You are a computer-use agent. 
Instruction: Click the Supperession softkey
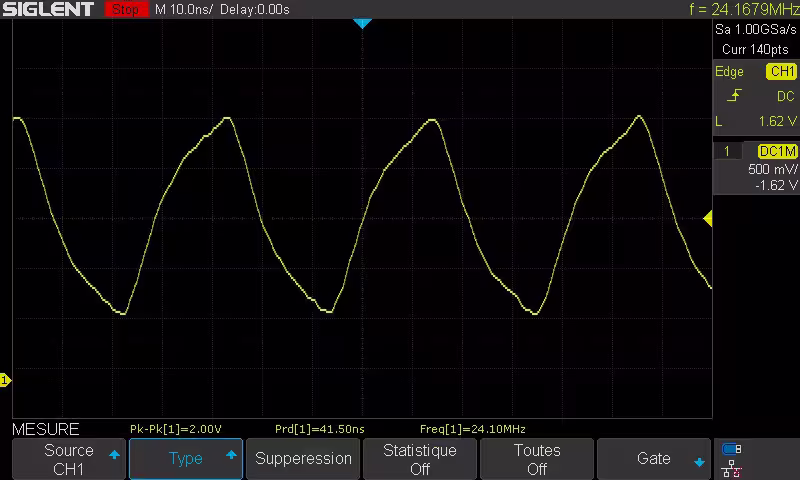point(303,459)
